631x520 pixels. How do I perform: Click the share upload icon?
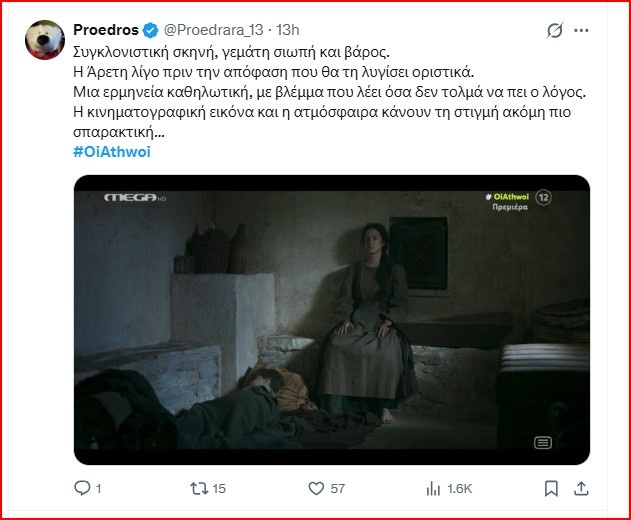coord(580,488)
